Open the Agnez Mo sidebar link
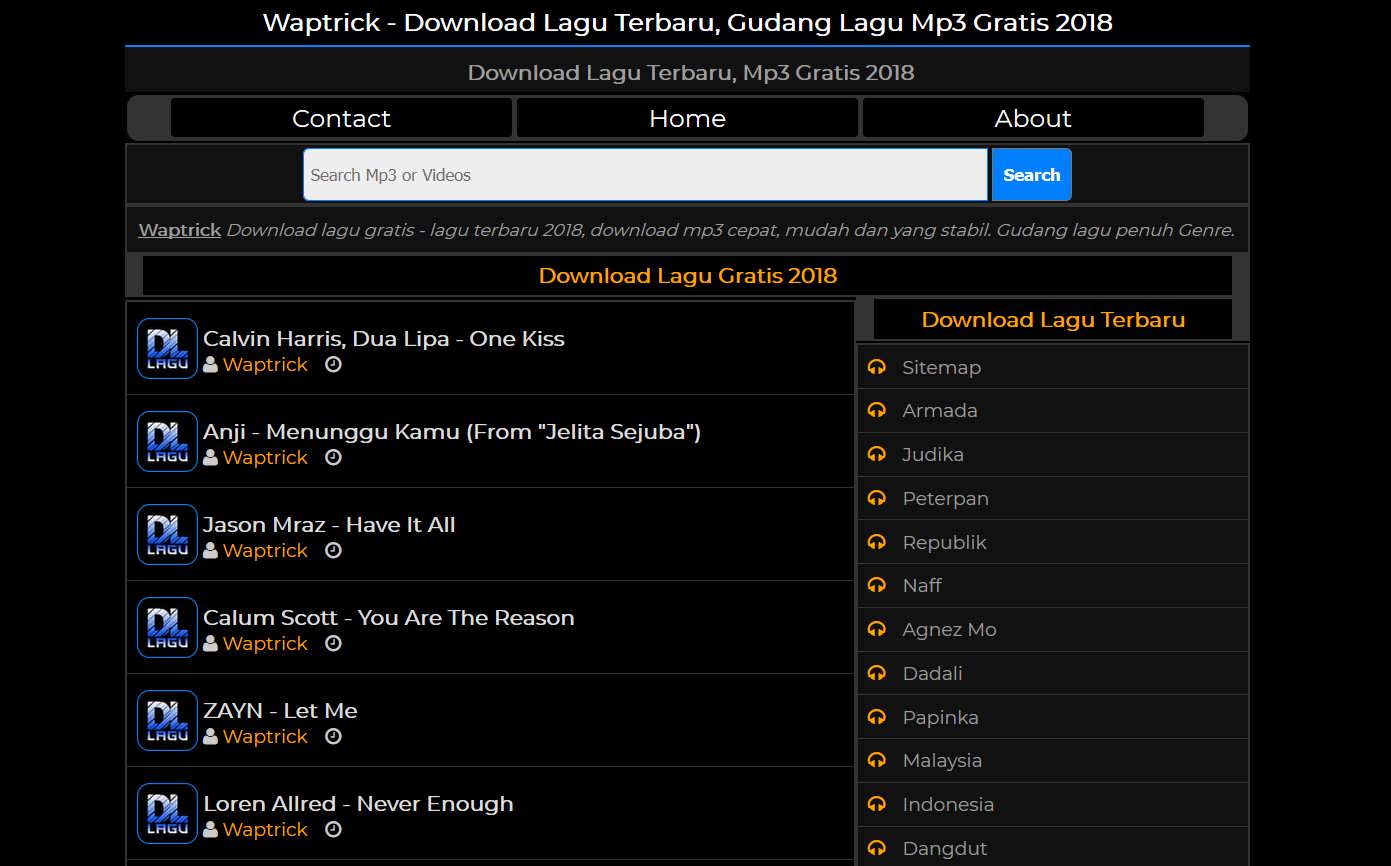This screenshot has width=1391, height=866. pos(949,629)
